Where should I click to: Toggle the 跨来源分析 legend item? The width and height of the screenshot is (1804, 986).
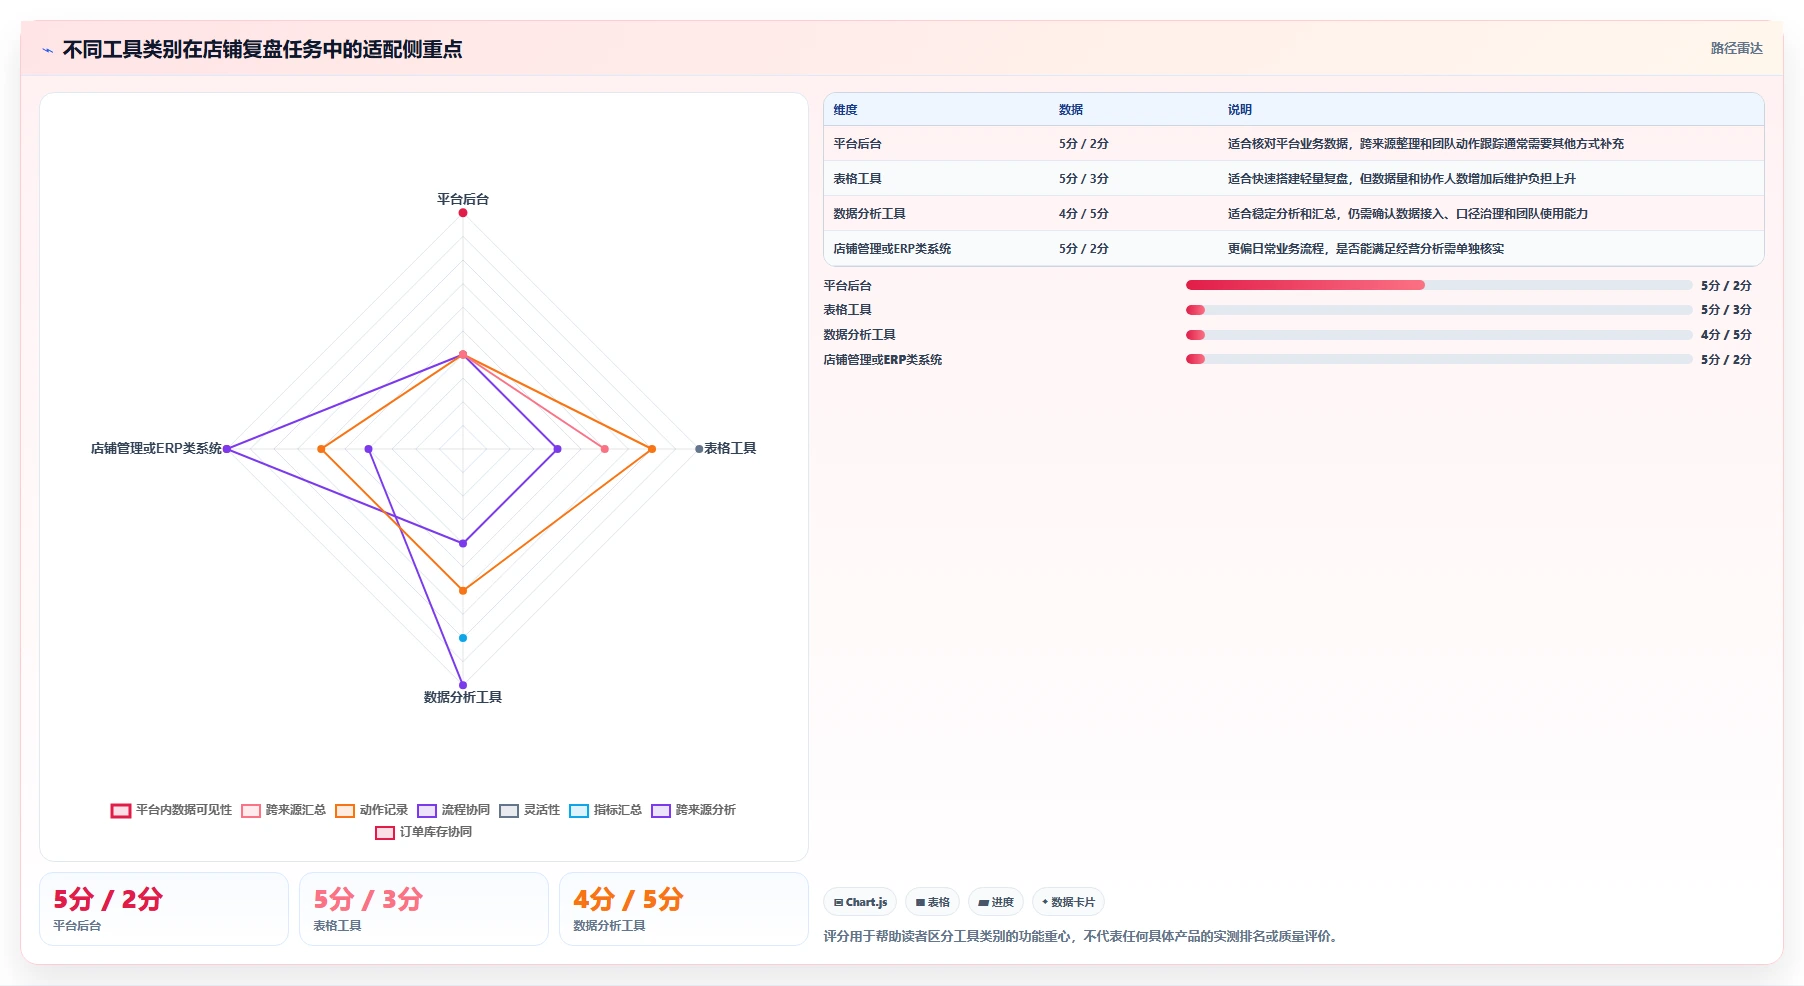click(693, 810)
